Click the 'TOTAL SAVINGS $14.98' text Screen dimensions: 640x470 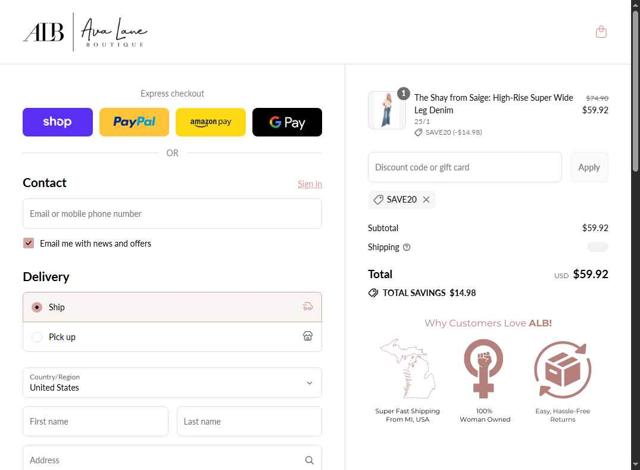(x=429, y=293)
